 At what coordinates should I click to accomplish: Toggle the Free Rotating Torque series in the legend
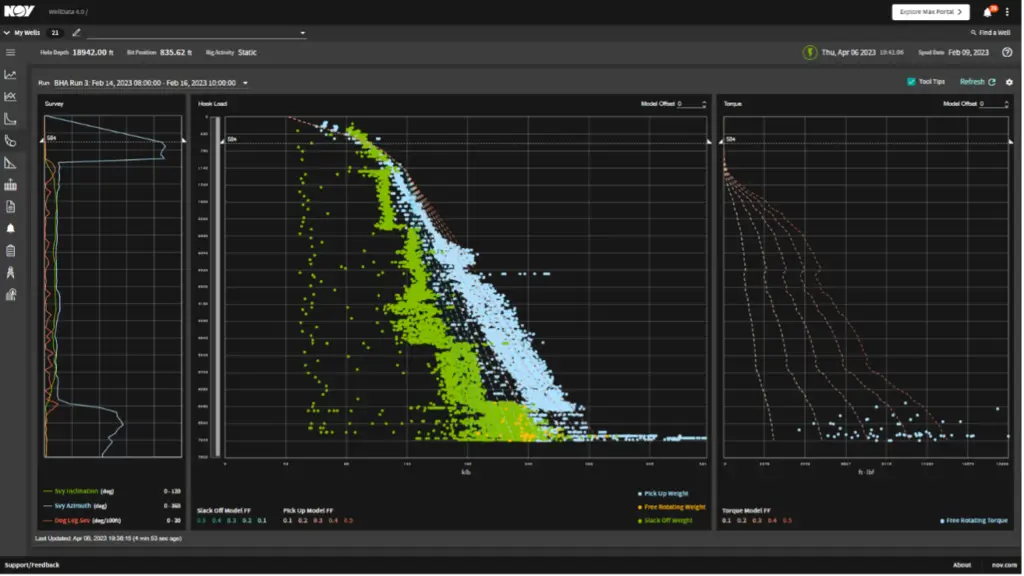[974, 521]
